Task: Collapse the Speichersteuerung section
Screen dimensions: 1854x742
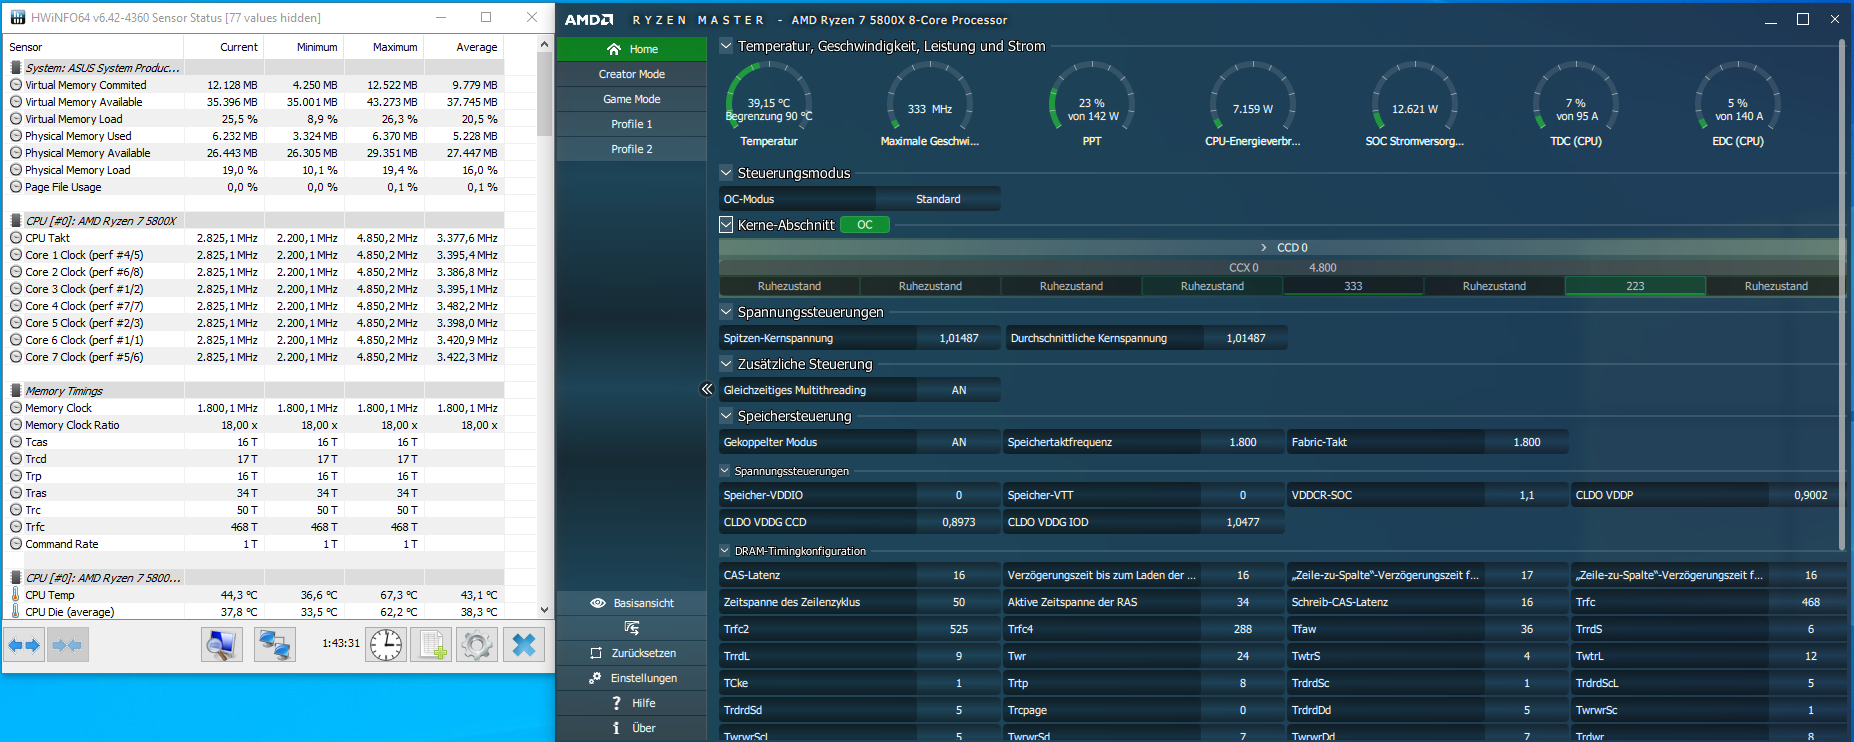Action: [726, 416]
